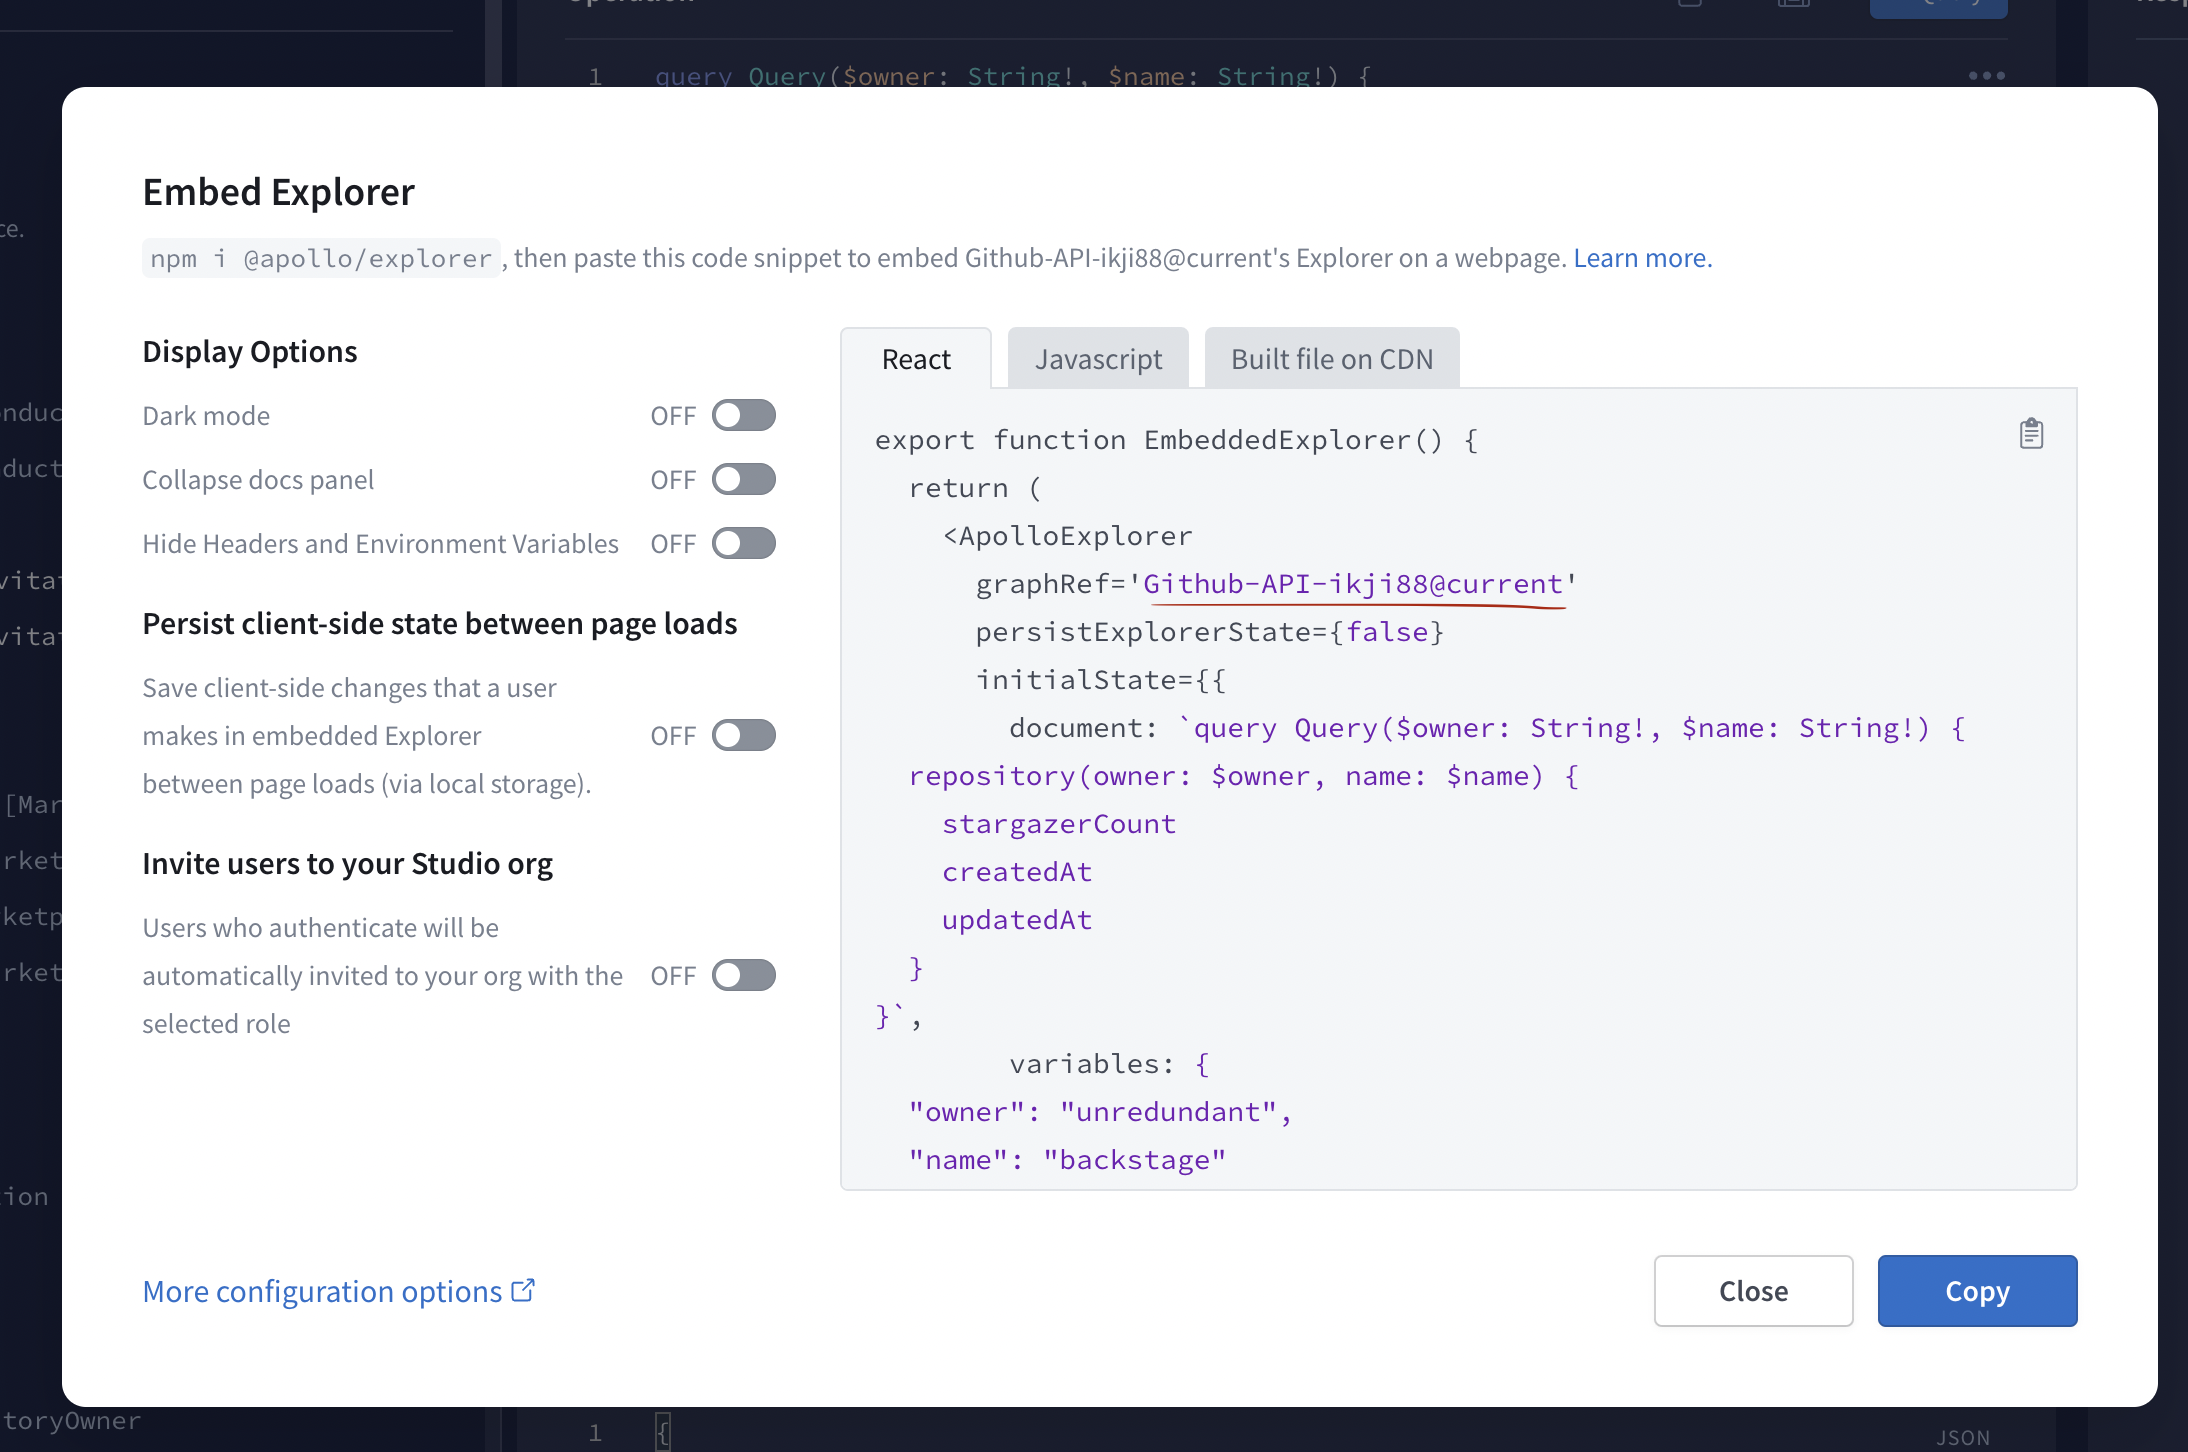Viewport: 2188px width, 1452px height.
Task: Toggle Dark mode switch
Action: (744, 415)
